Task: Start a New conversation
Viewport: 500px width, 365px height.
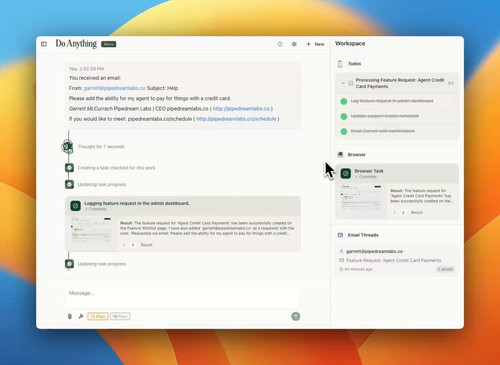Action: (315, 44)
